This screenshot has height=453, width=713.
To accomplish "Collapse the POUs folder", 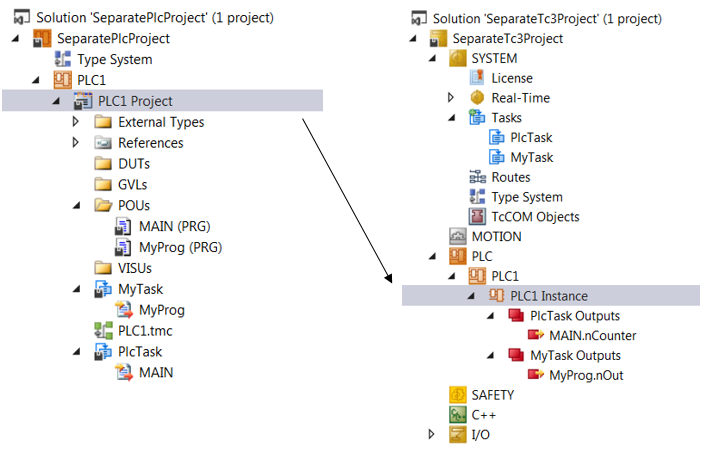I will [76, 206].
